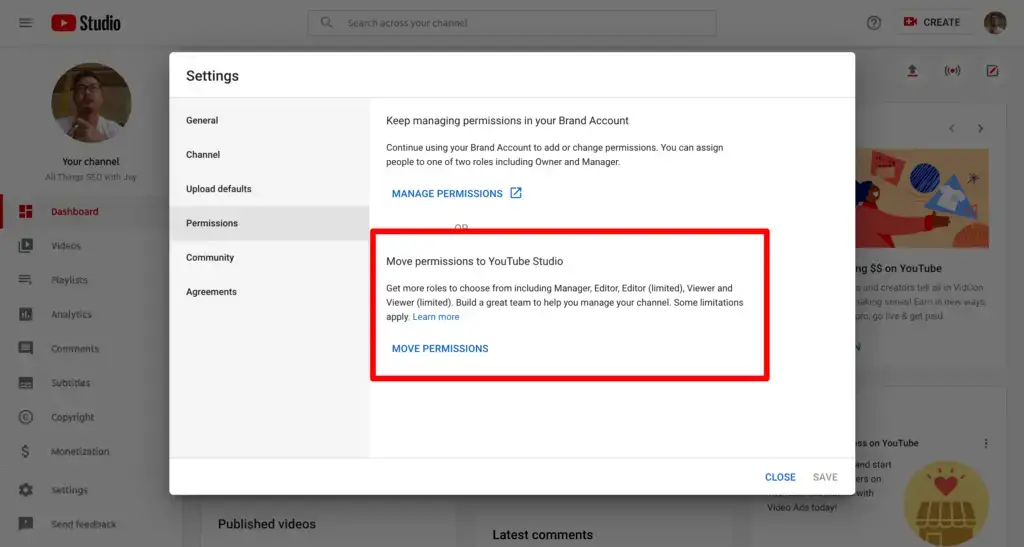Click the Playlists icon in the sidebar
The image size is (1024, 547).
click(25, 279)
